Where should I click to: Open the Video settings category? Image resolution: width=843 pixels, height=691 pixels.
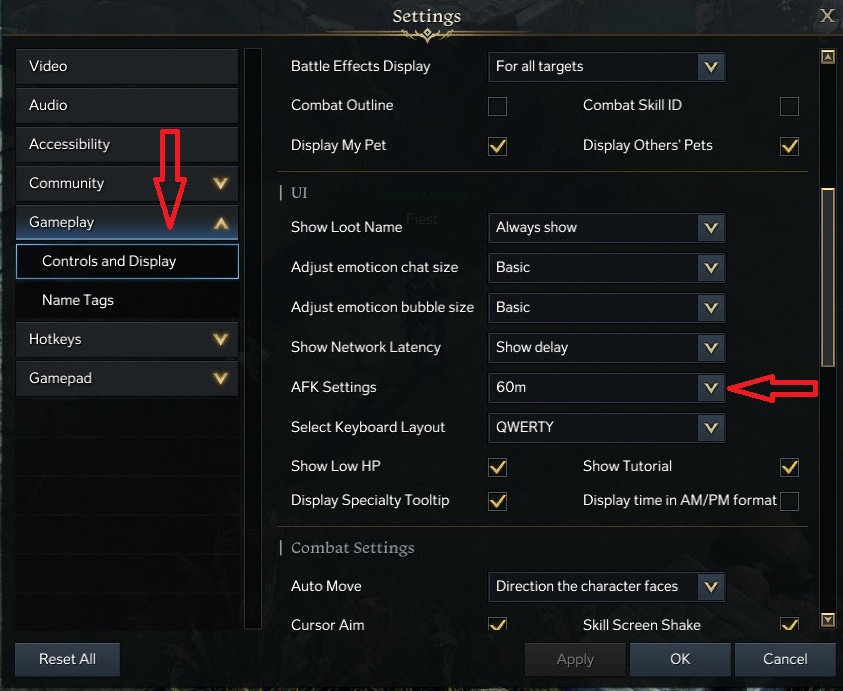pos(127,67)
